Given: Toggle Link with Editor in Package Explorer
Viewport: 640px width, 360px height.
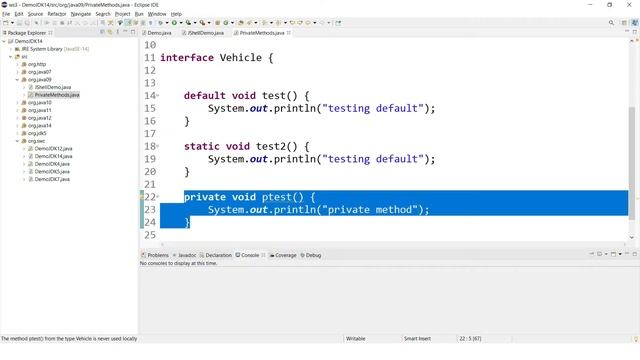Looking at the screenshot, I should tap(110, 32).
